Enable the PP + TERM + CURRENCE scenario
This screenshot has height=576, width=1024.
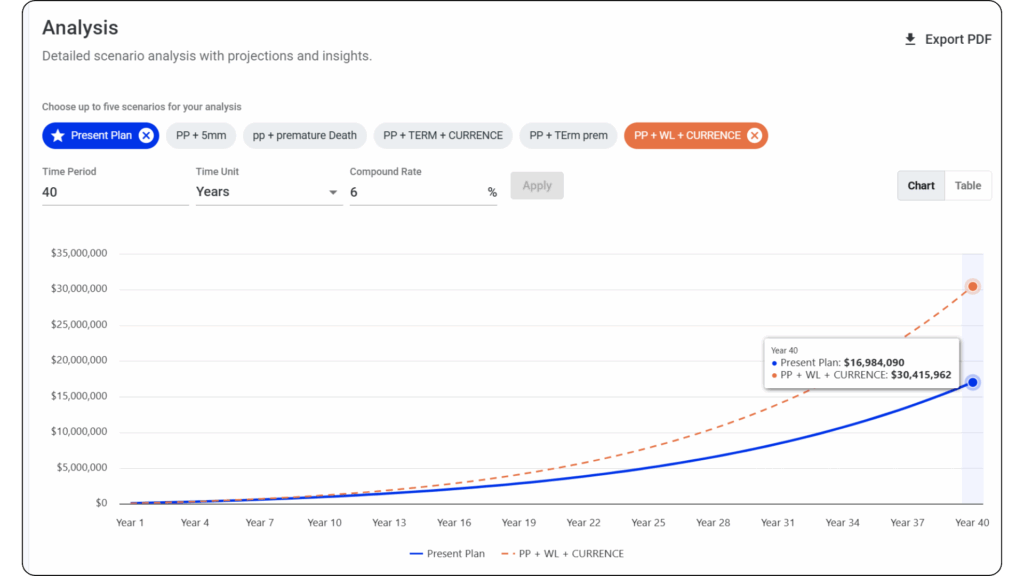point(443,136)
